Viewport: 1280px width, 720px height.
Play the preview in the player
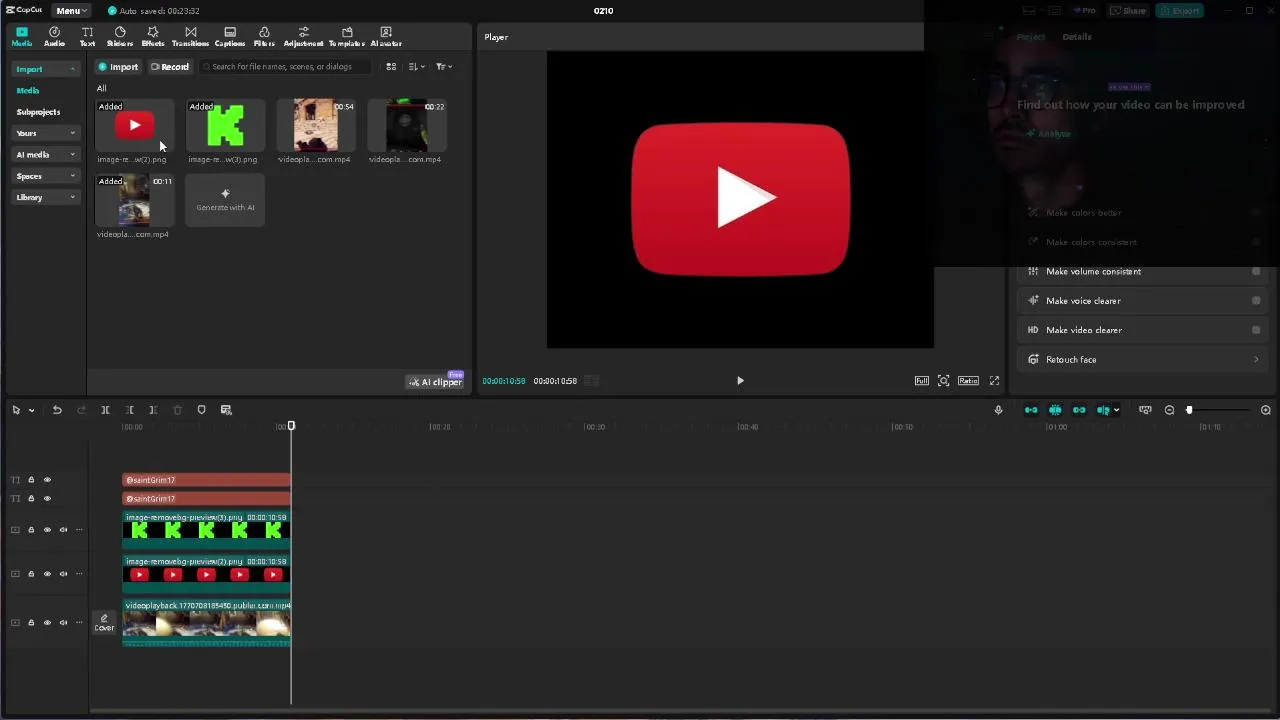click(x=740, y=381)
